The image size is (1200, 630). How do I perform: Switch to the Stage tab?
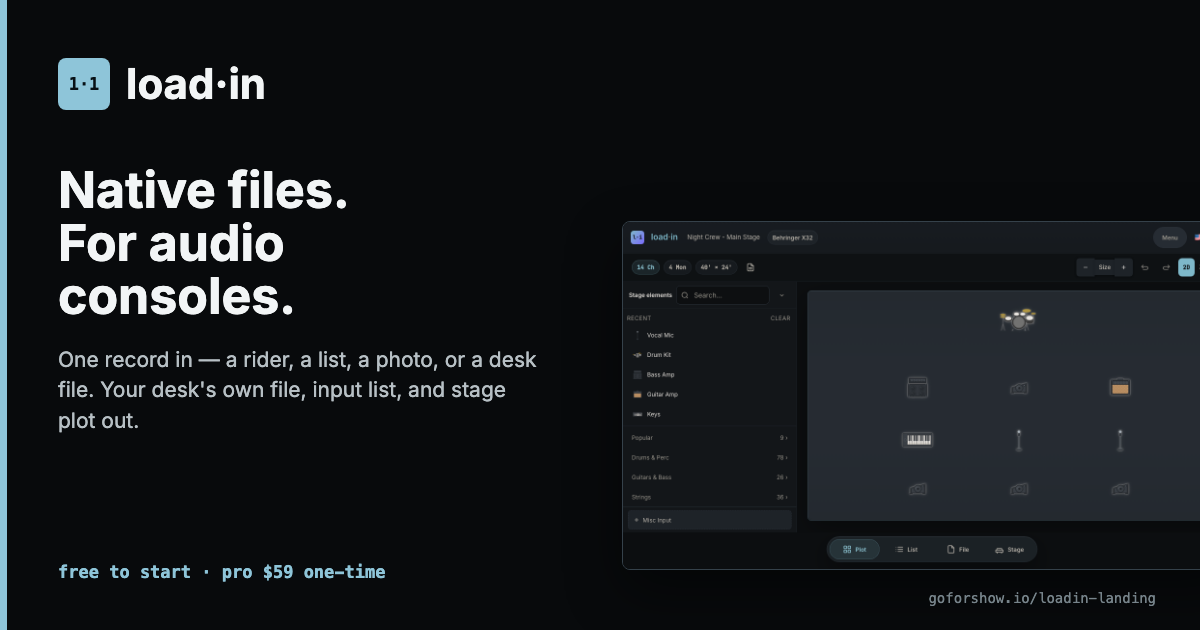1010,549
